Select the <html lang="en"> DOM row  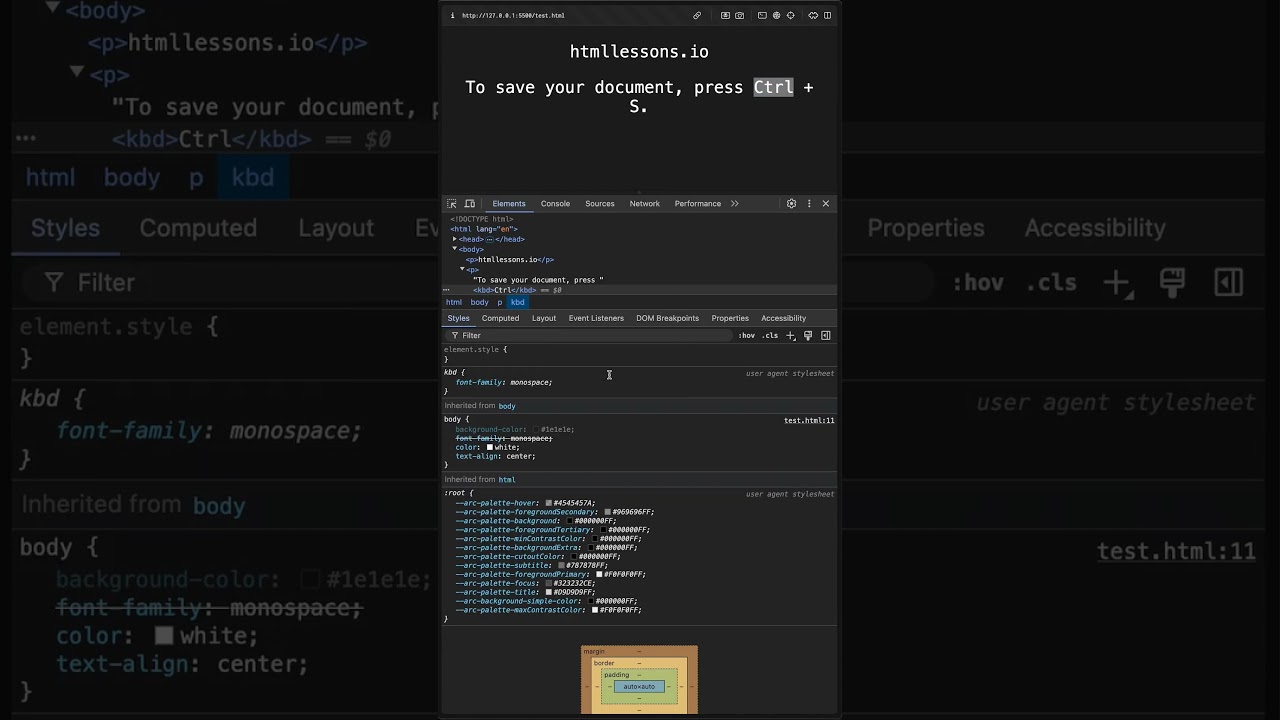484,229
